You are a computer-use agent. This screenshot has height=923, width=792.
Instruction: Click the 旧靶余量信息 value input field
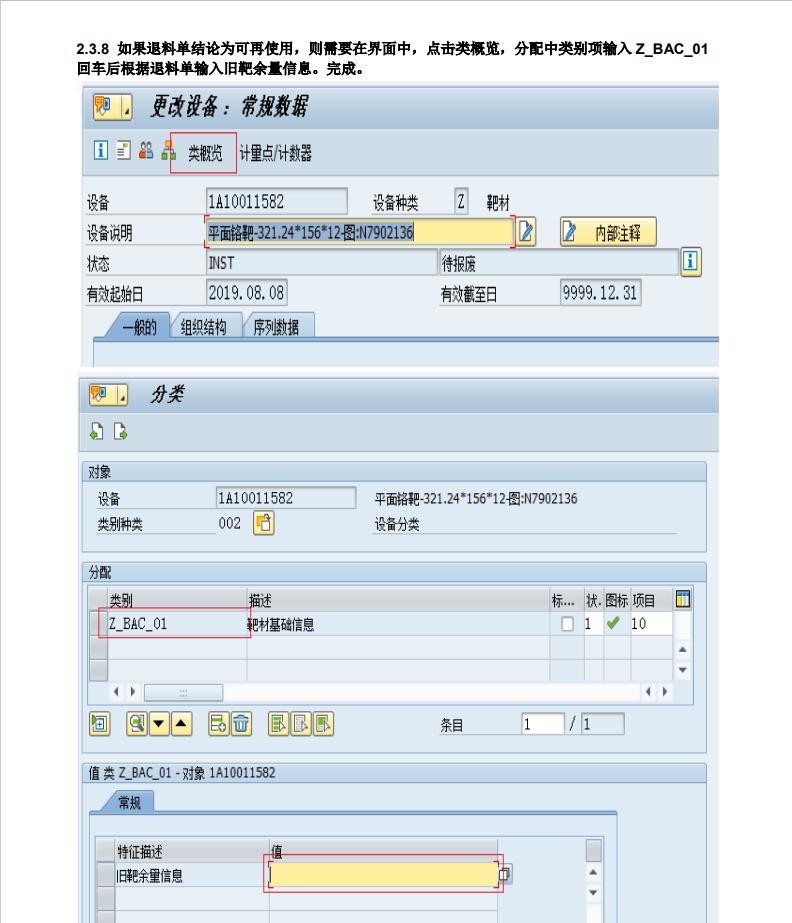click(x=383, y=875)
